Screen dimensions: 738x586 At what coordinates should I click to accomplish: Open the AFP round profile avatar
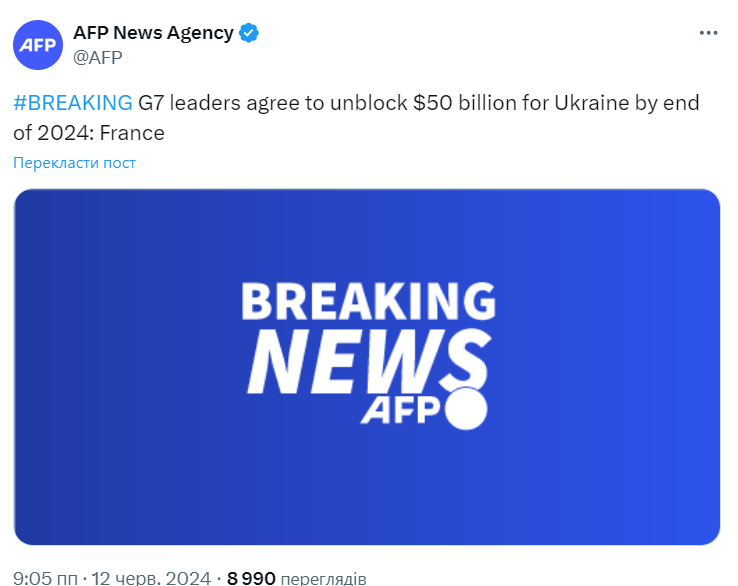coord(38,45)
